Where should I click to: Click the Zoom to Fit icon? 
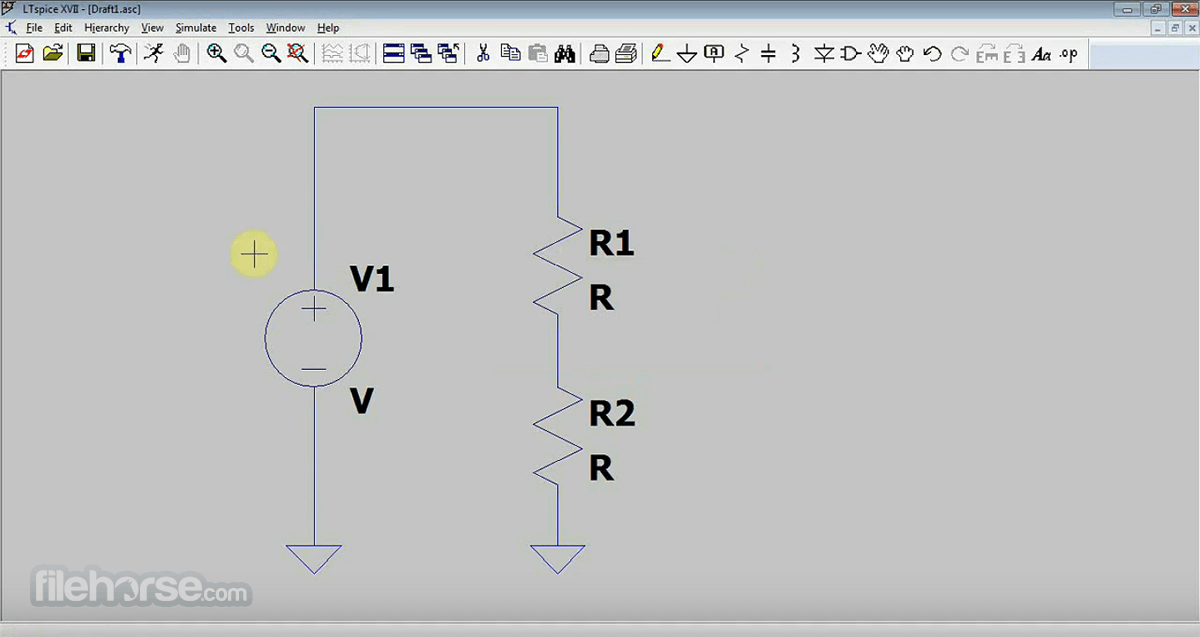coord(297,53)
